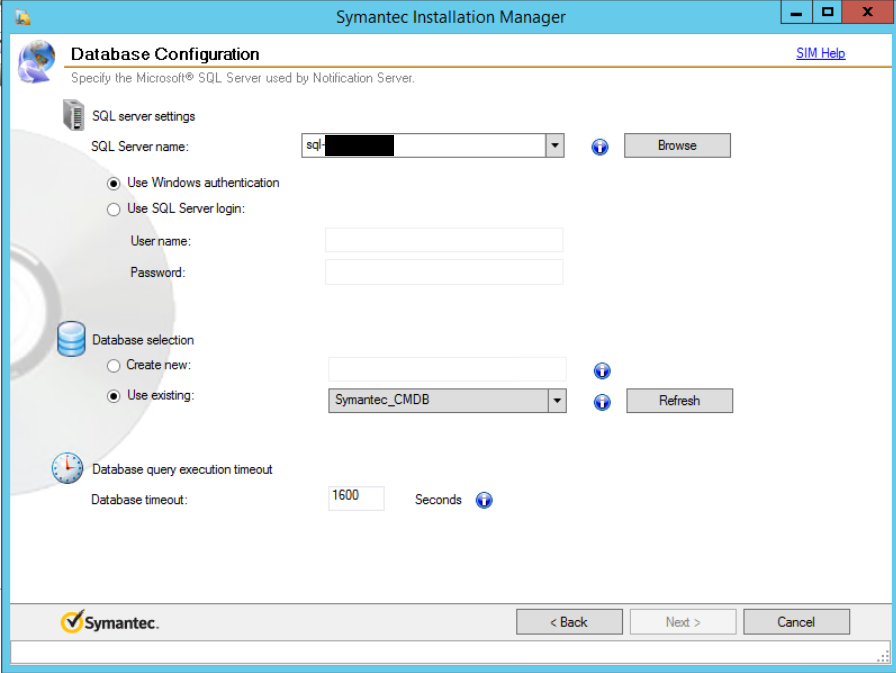Select Use SQL Server login option
896x673 pixels.
114,210
